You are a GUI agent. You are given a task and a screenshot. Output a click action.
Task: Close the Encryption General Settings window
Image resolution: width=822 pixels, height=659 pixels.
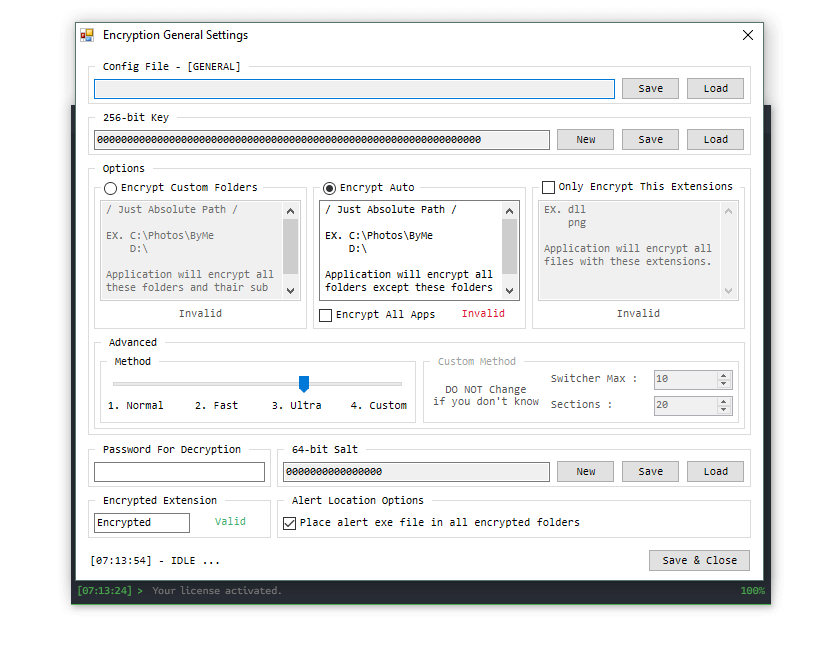[747, 35]
